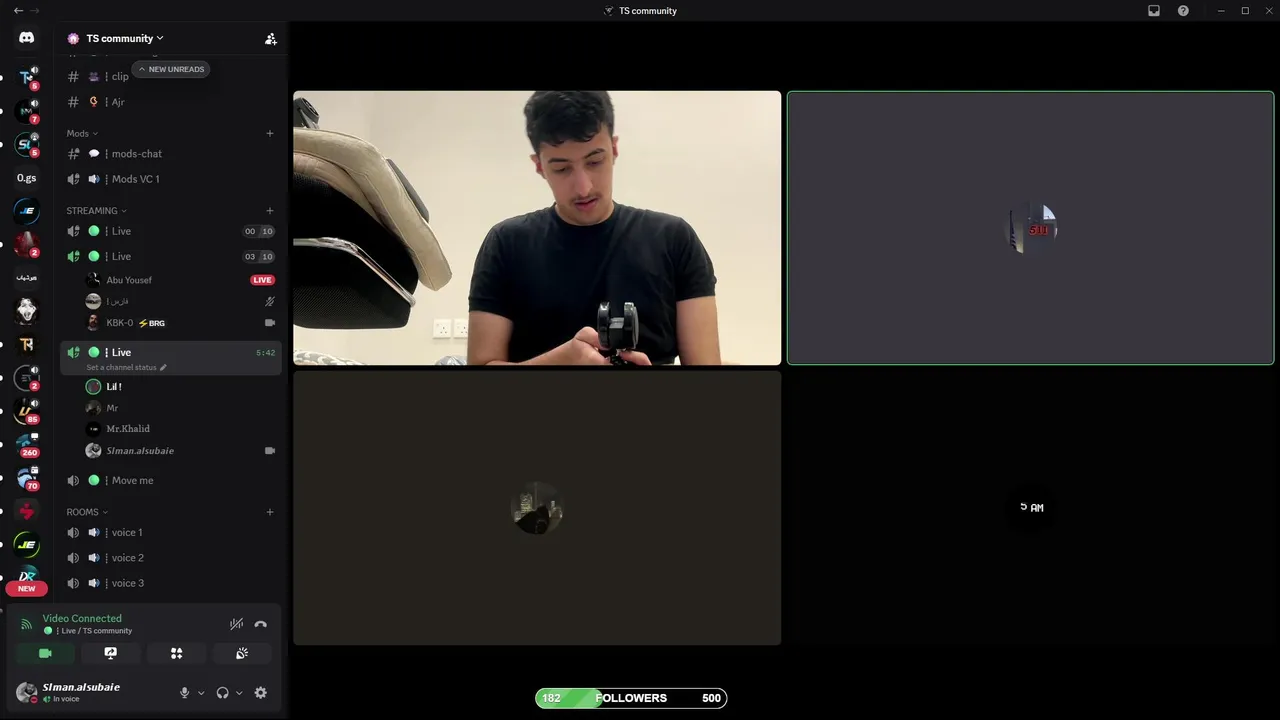
Task: Click the NEW mentions pill in server list
Action: tap(26, 588)
